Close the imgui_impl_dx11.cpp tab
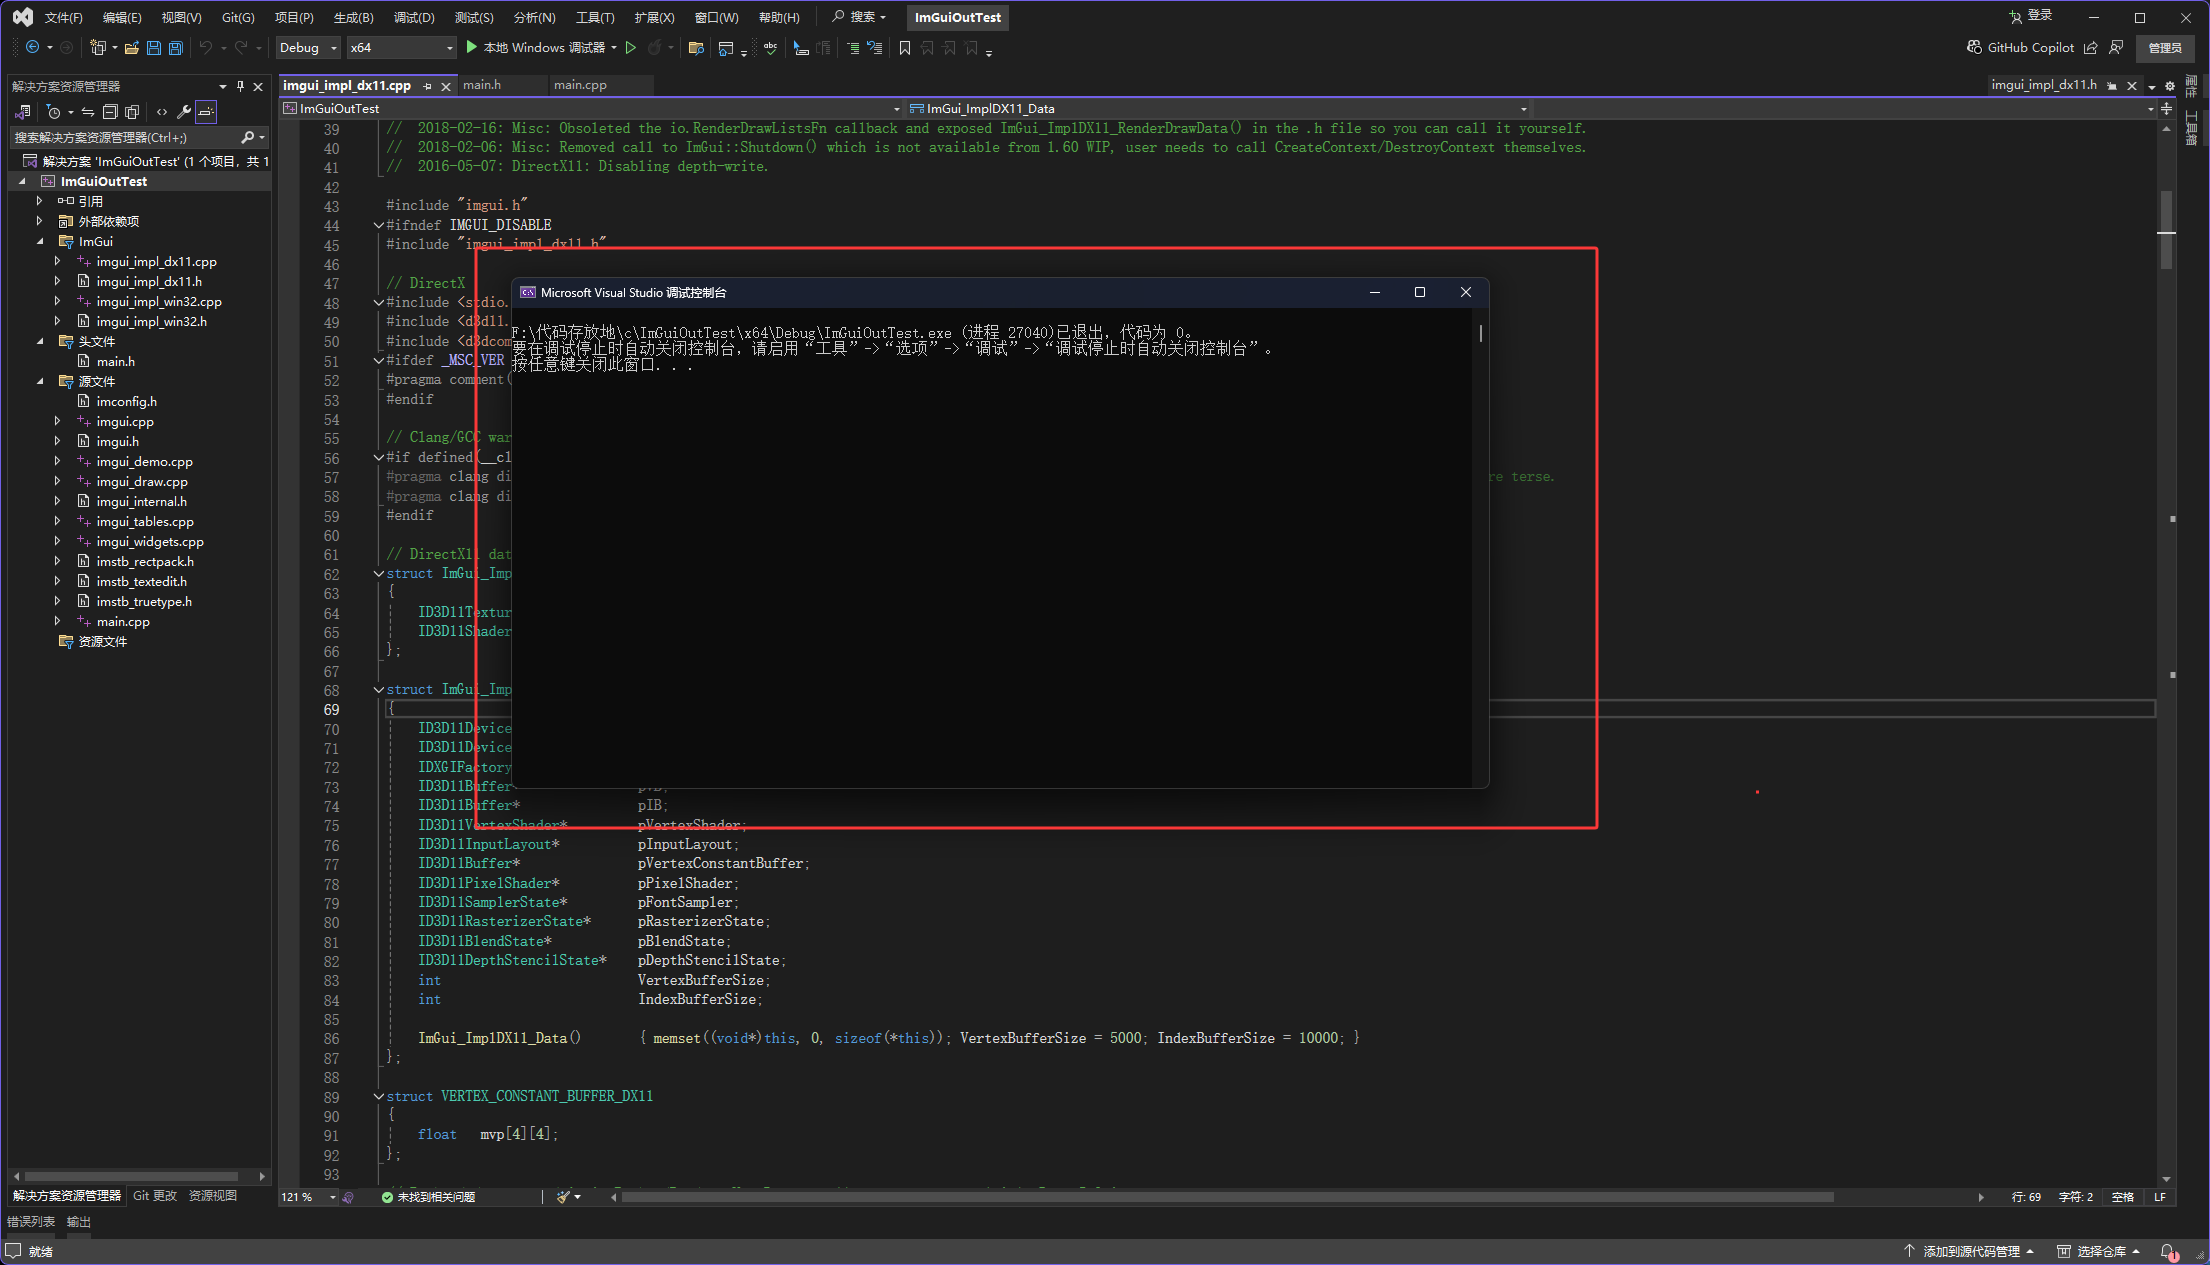This screenshot has width=2210, height=1265. click(446, 86)
